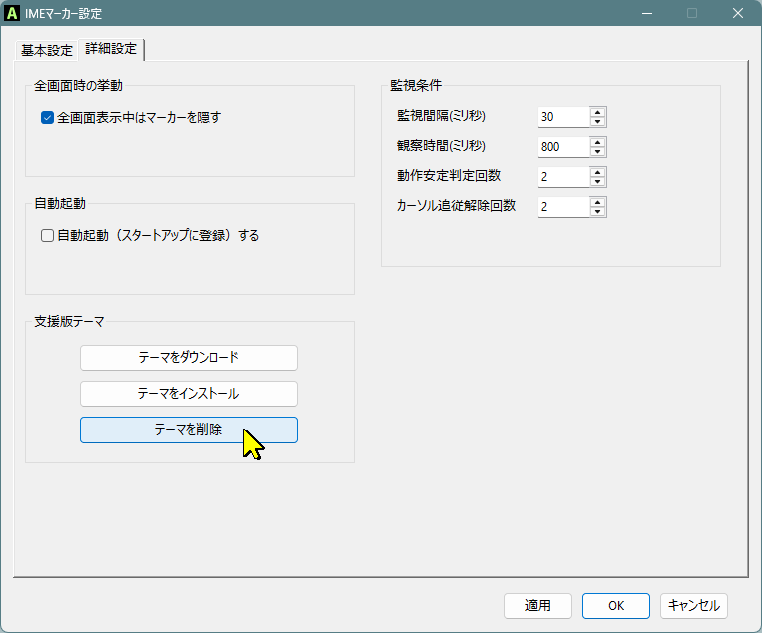The image size is (762, 633).
Task: Click the IME Marker app icon in title bar
Action: click(x=12, y=13)
